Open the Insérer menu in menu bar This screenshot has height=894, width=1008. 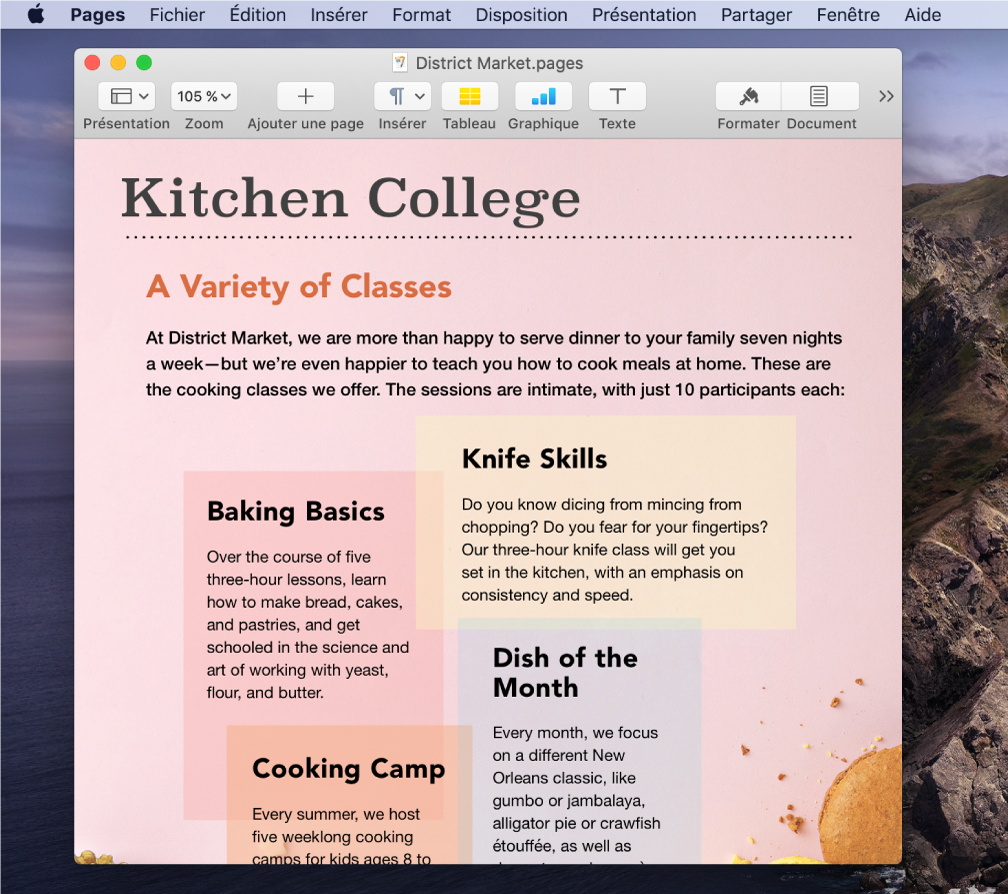339,14
